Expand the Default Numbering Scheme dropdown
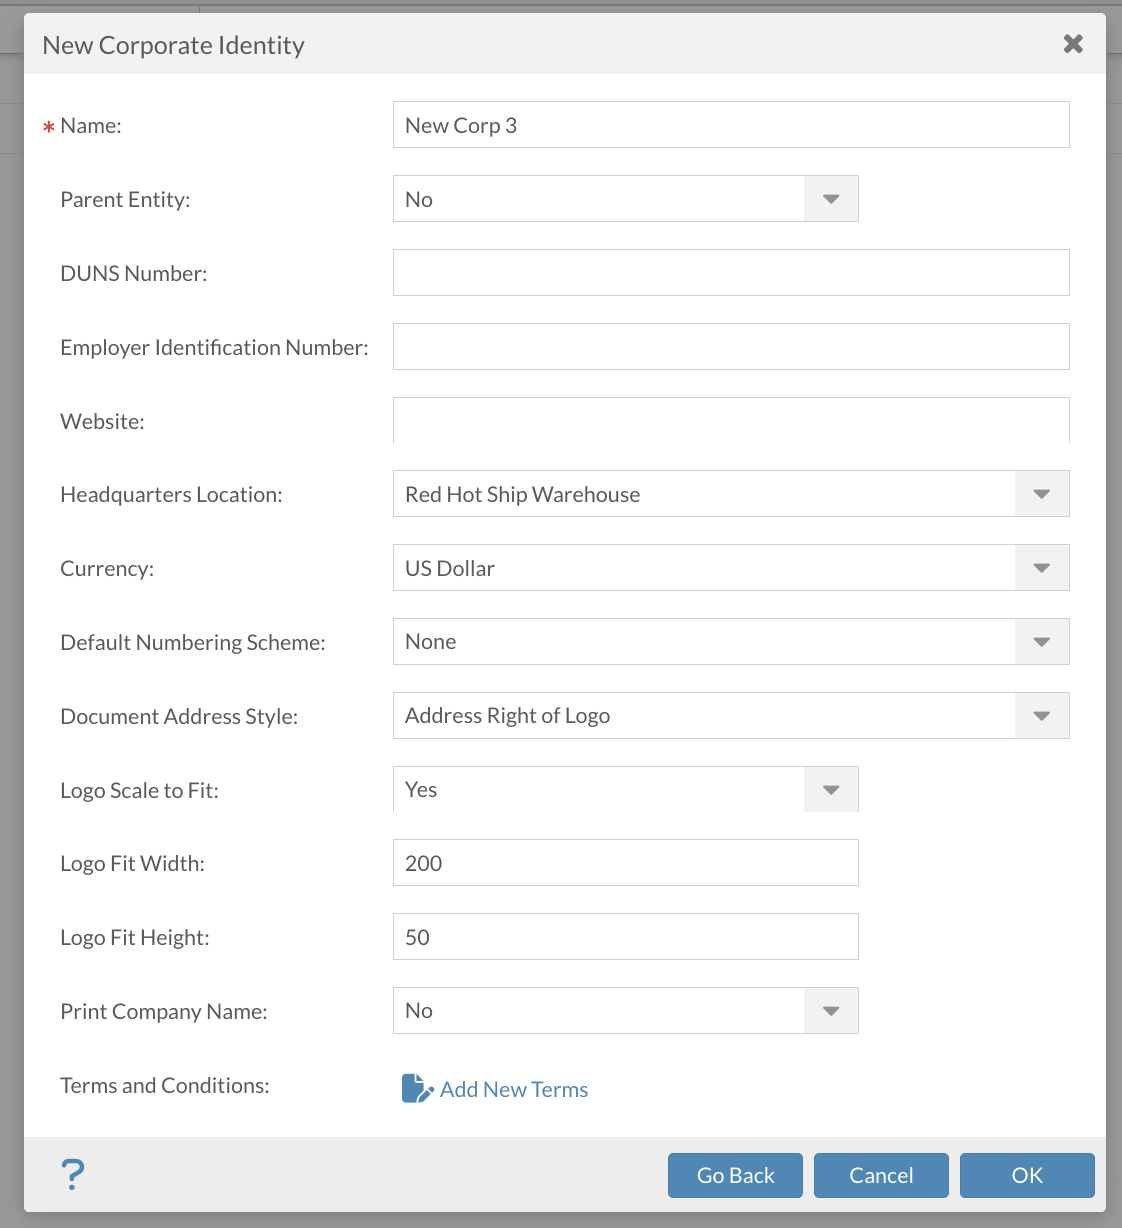The image size is (1122, 1228). tap(1041, 642)
